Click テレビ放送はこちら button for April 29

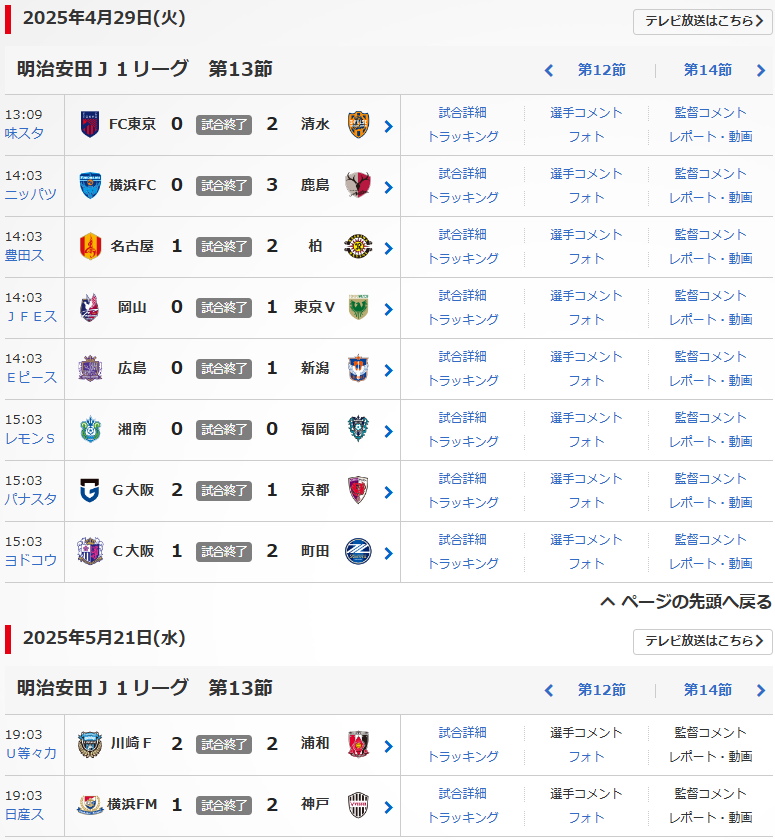click(703, 21)
